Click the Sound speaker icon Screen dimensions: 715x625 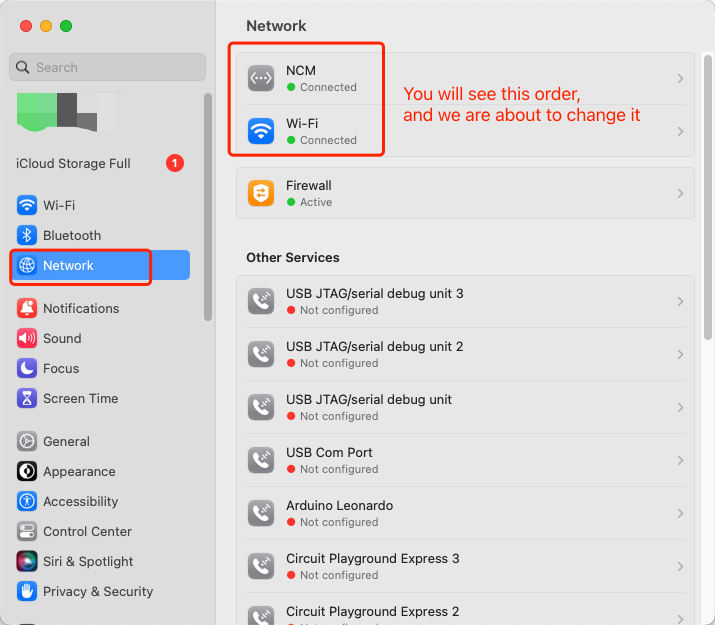tap(27, 338)
